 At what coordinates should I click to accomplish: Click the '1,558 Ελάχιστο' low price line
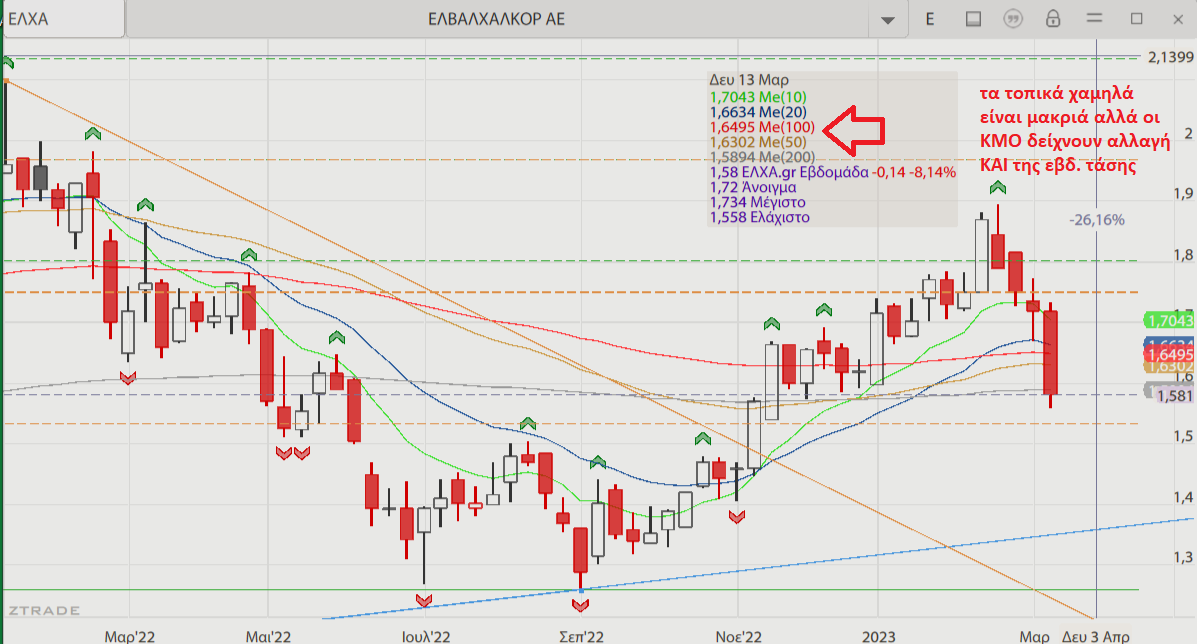pos(760,217)
